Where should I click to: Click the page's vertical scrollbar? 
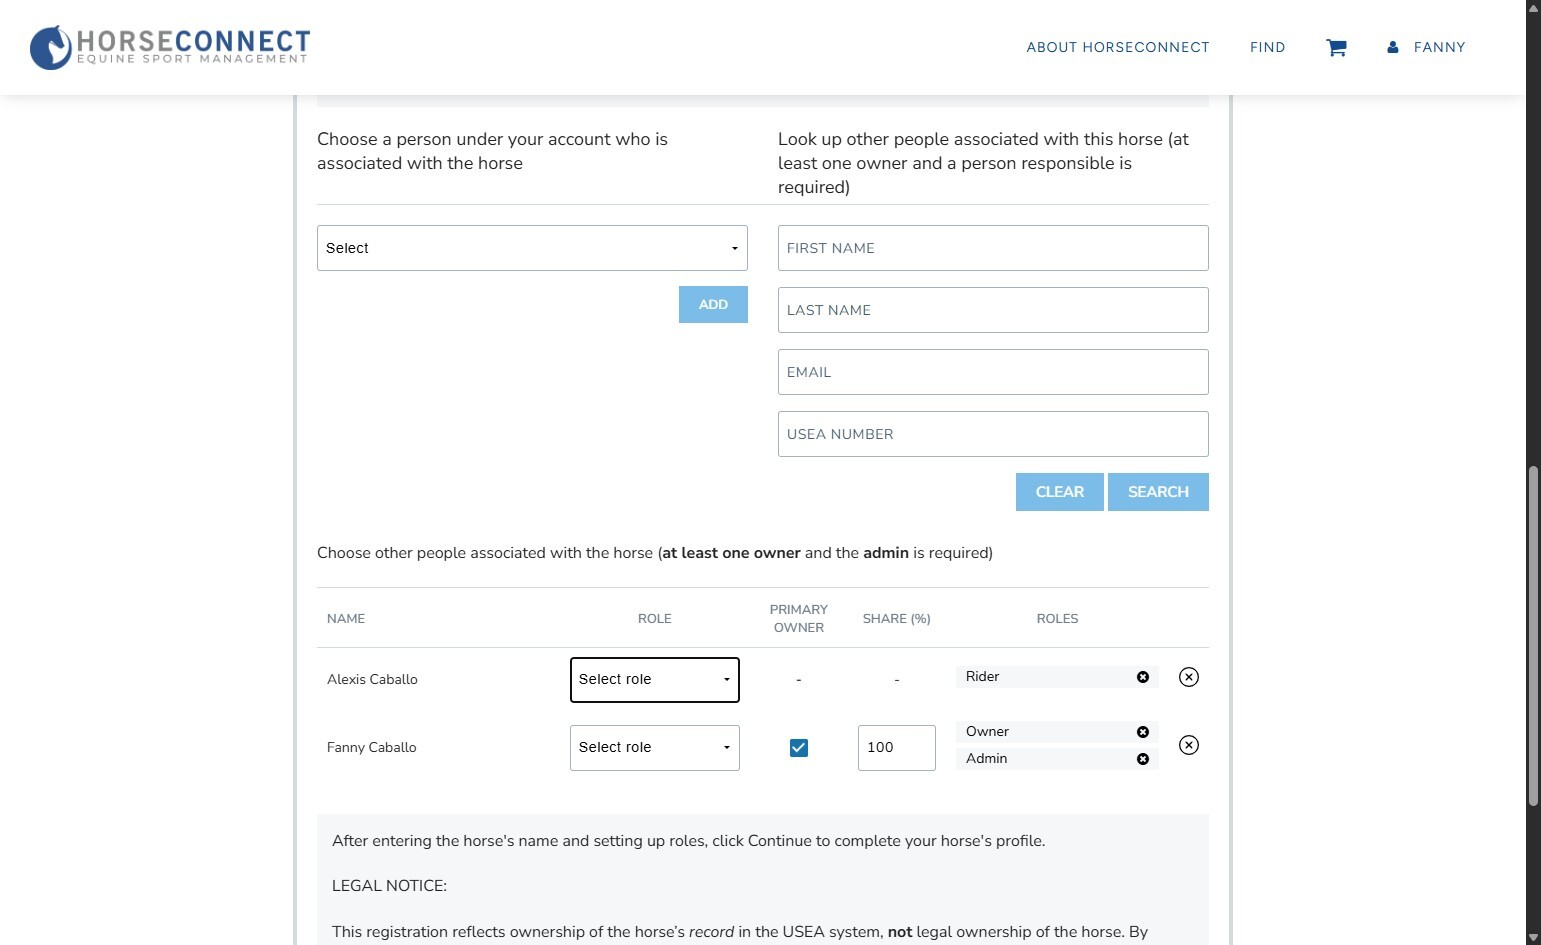[1533, 635]
